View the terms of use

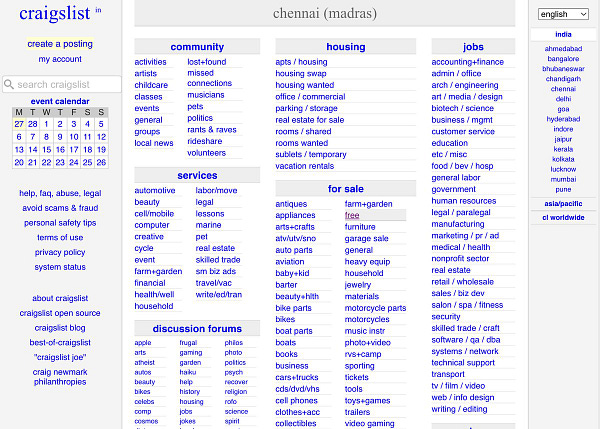60,237
